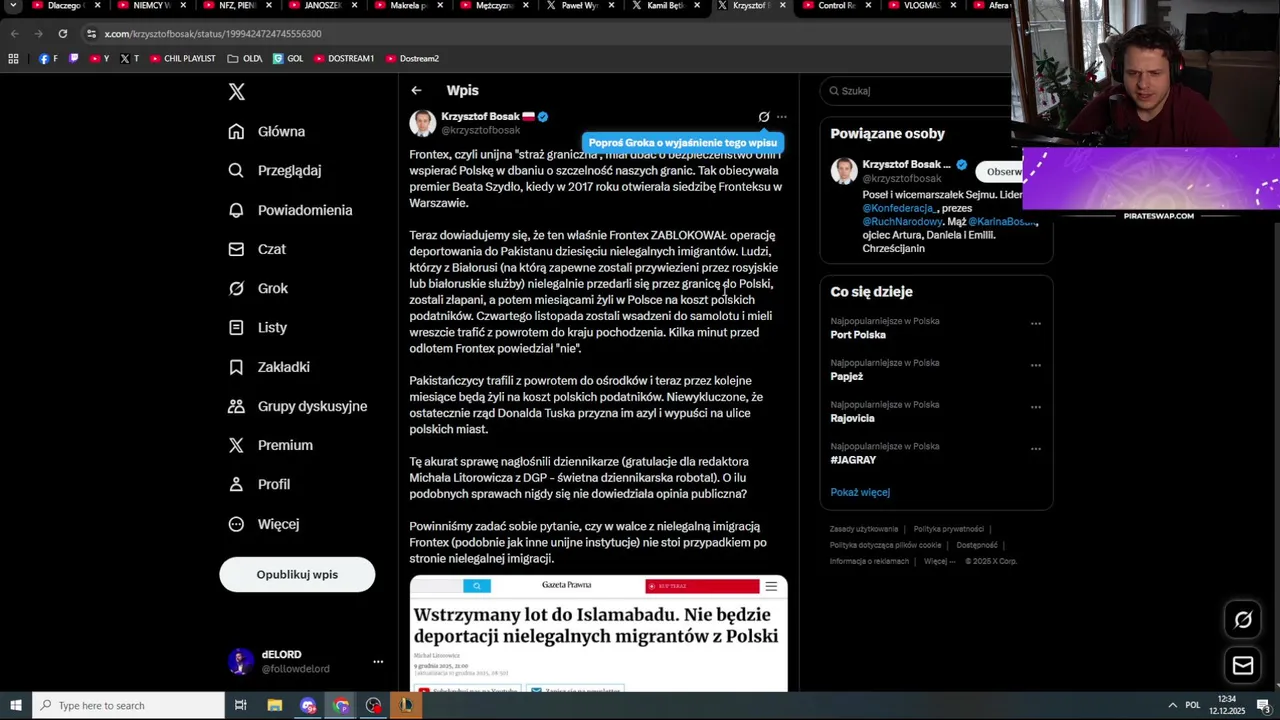Open floating Grok button at bottom right
1280x720 pixels.
point(1243,620)
